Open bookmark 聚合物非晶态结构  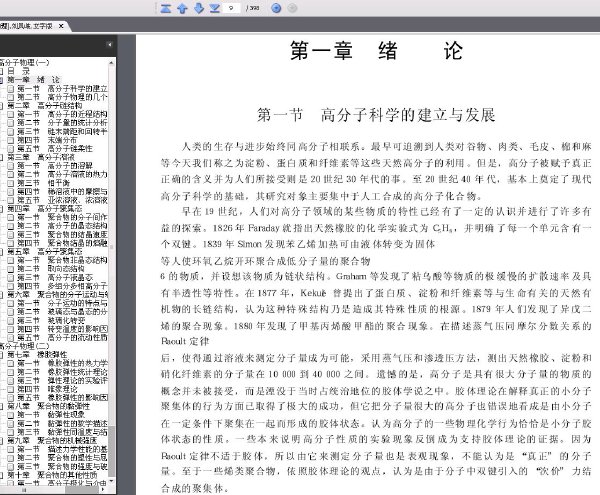(77, 260)
